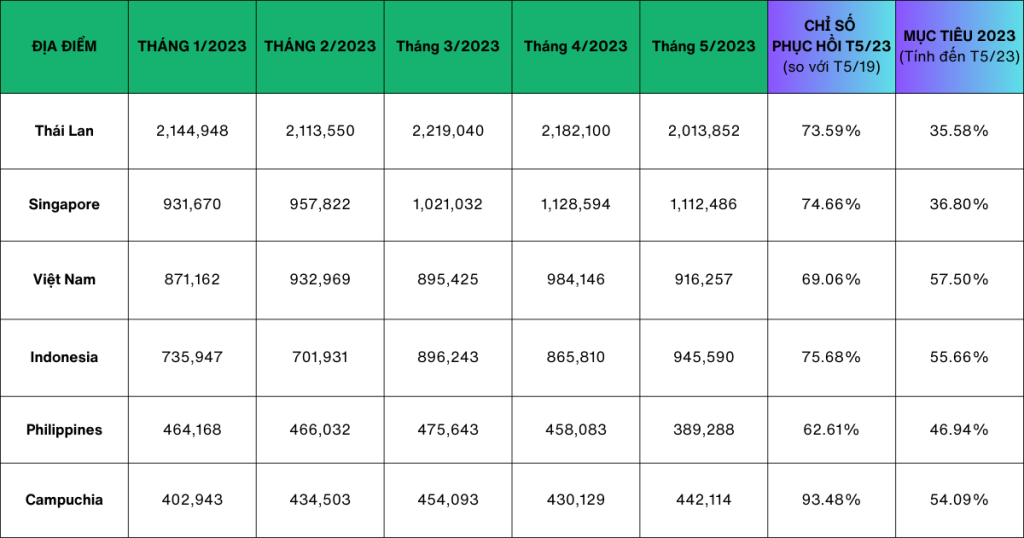Click the Tháng 4/2023 header cell
The height and width of the screenshot is (538, 1024).
pos(576,47)
